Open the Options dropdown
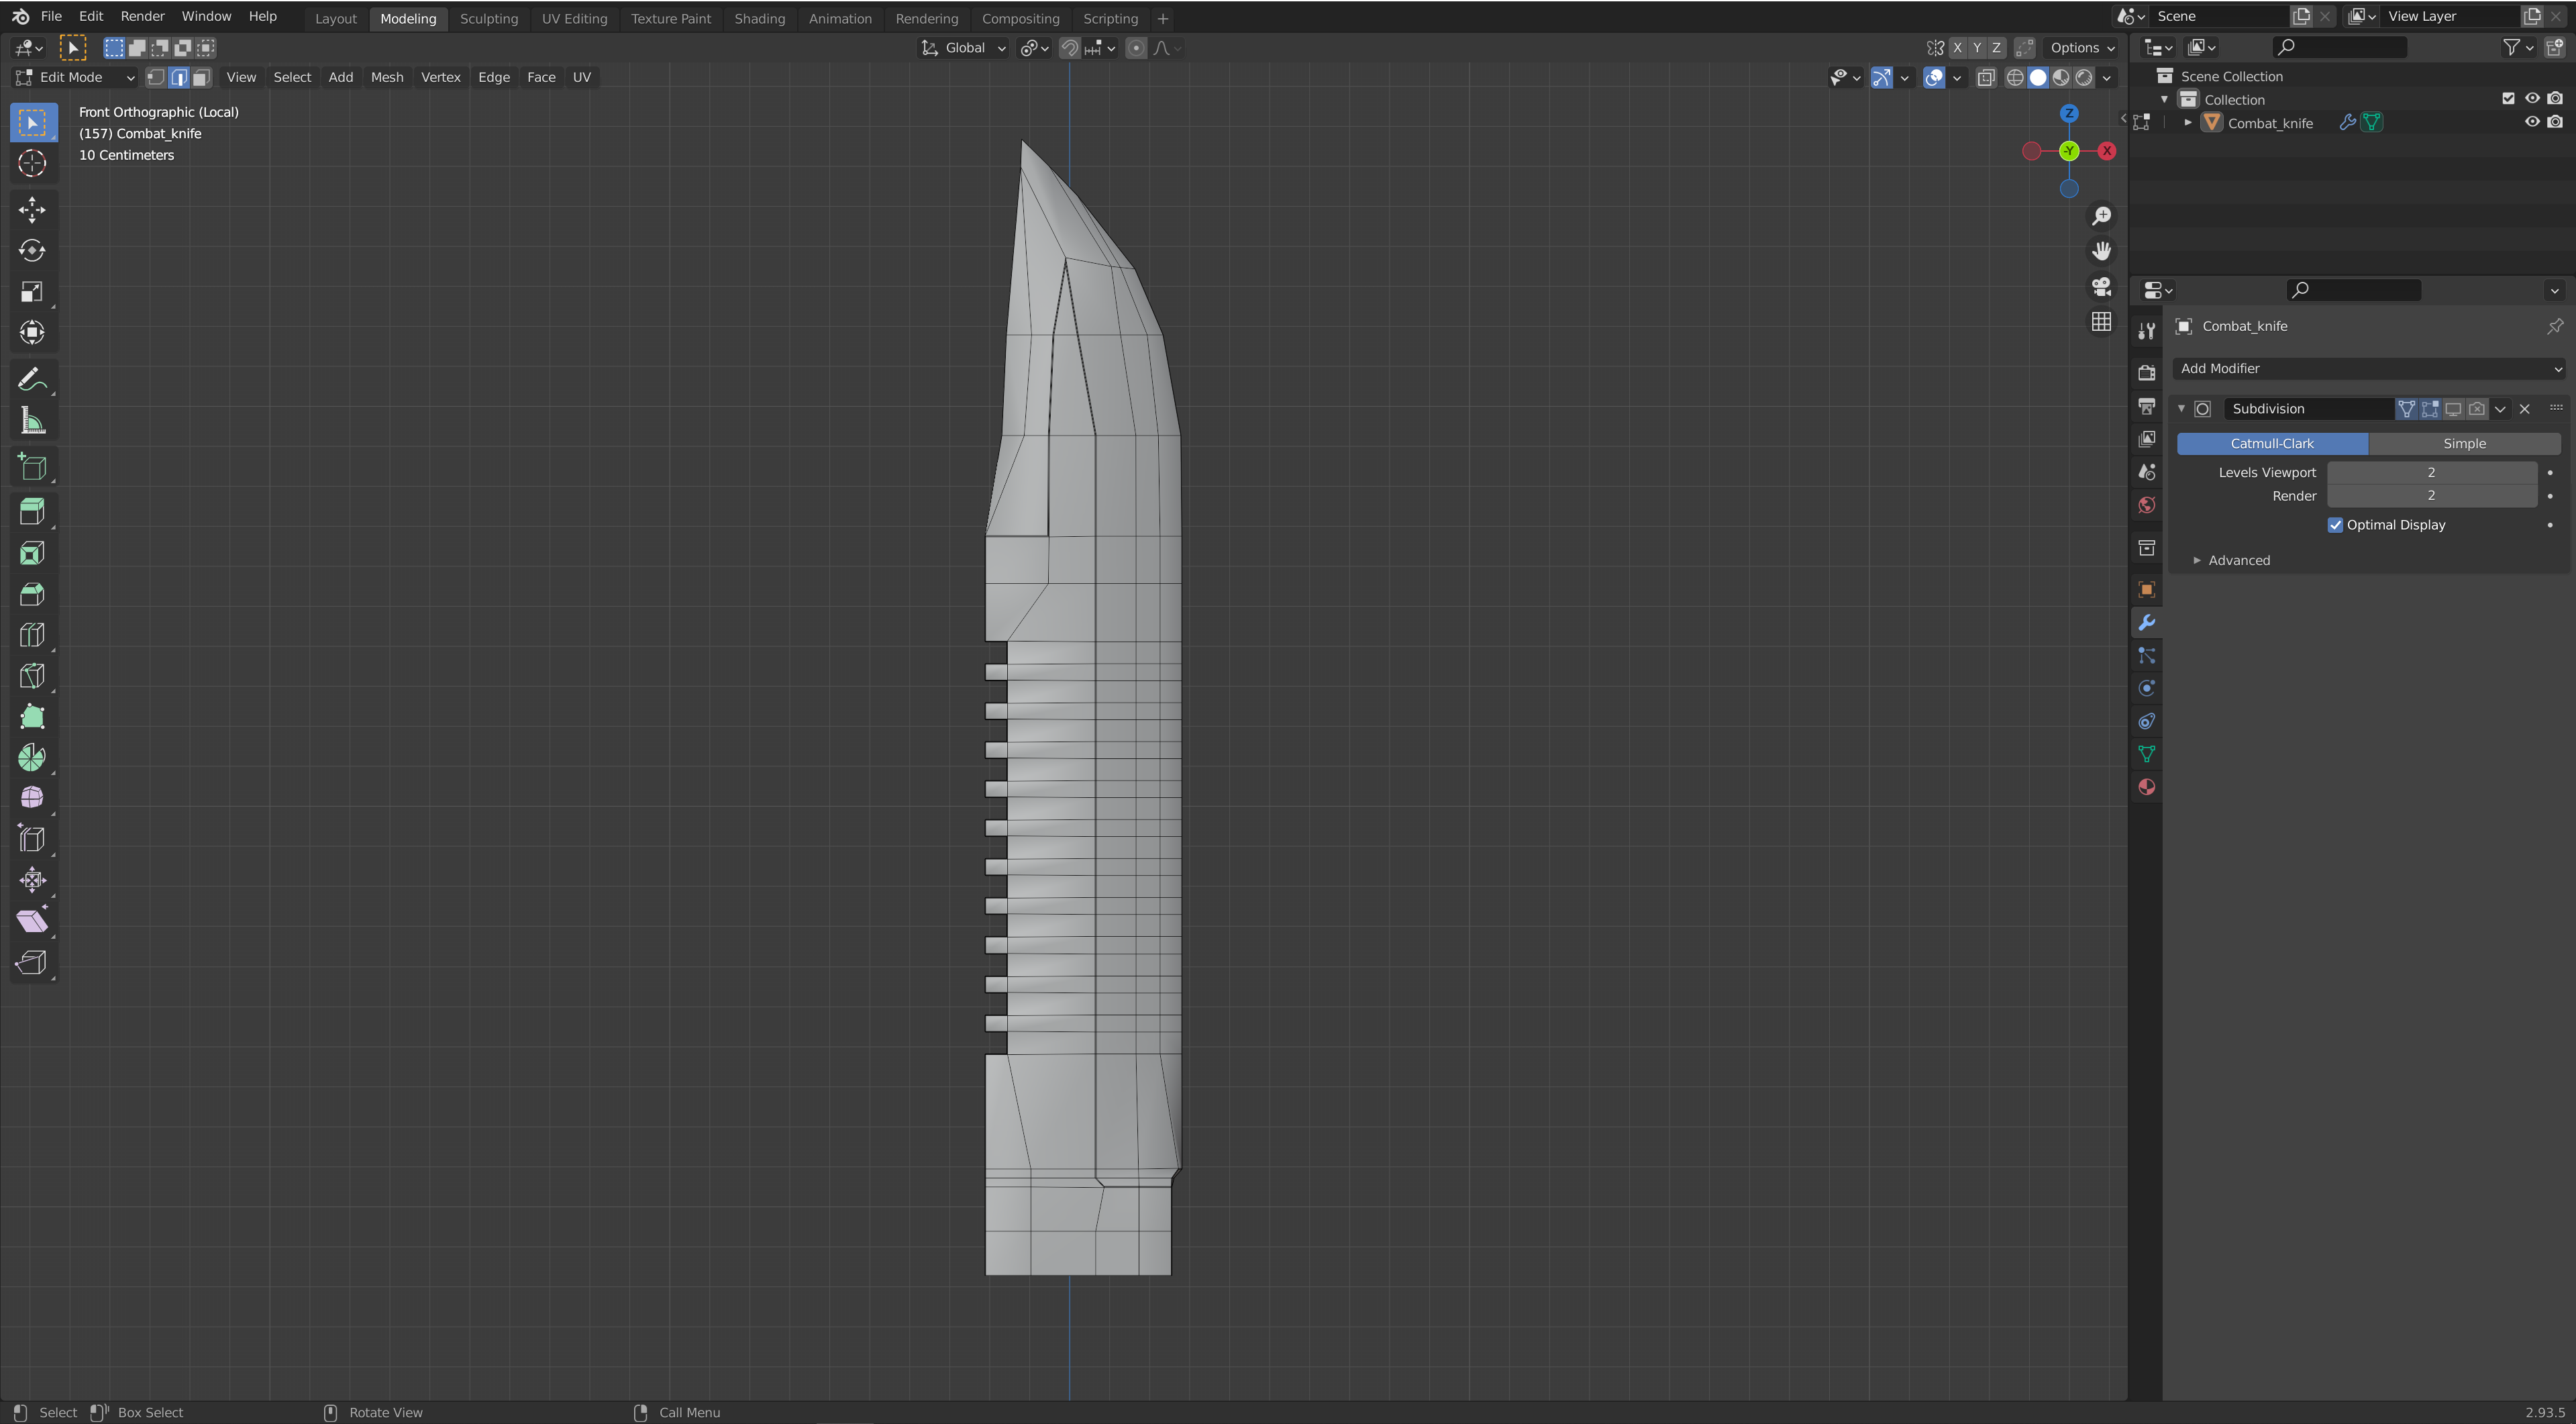 (x=2082, y=48)
